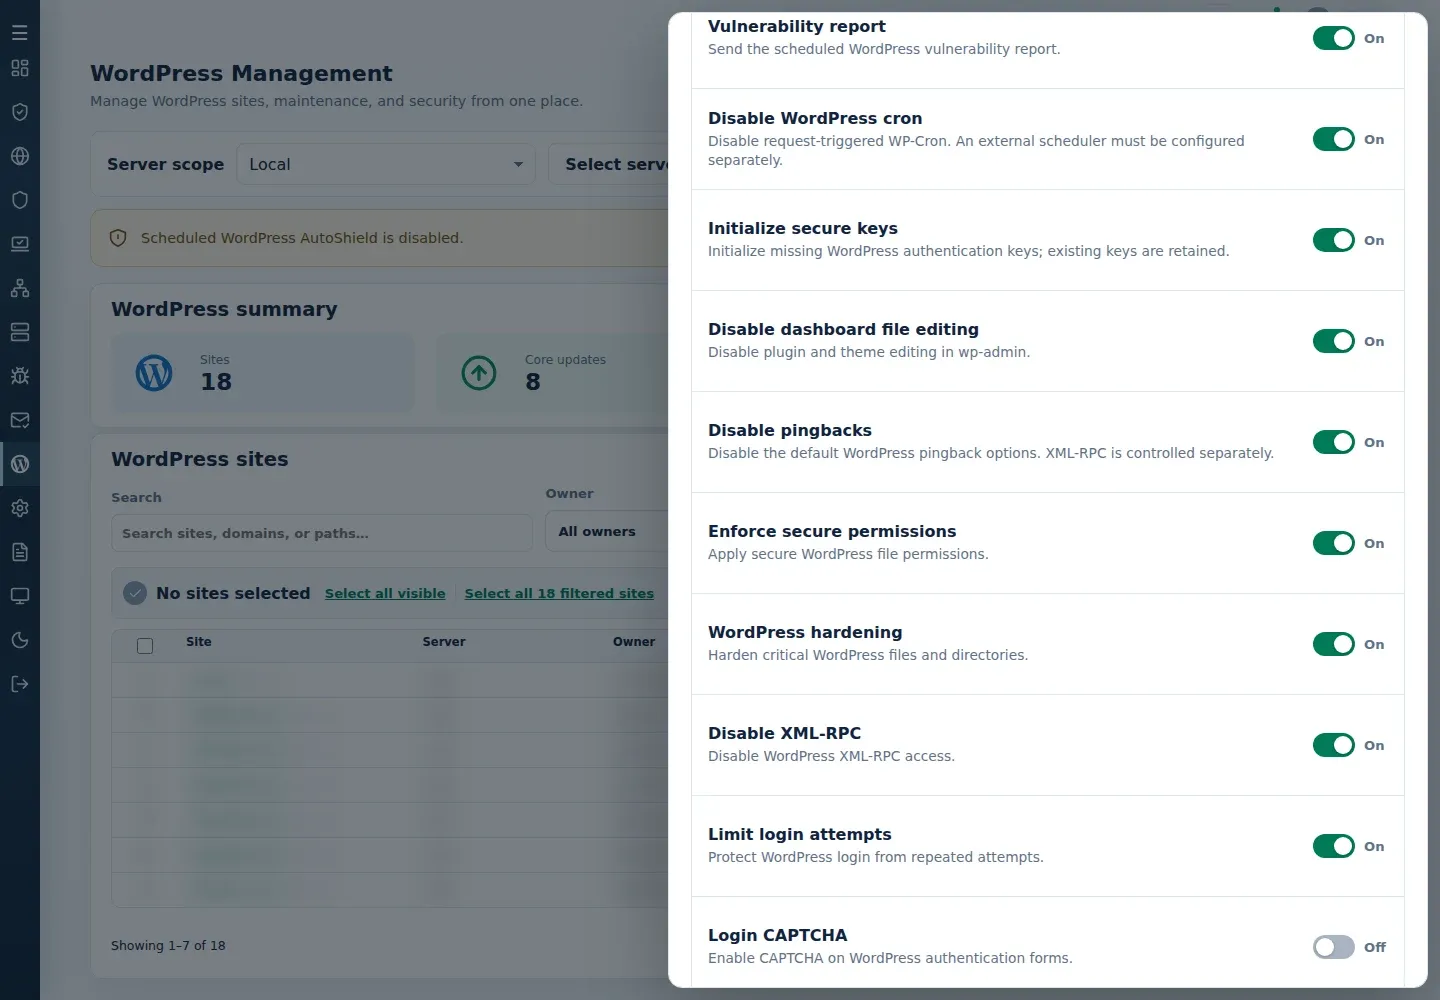Click the Sites count value 18
Screen dimensions: 1440x1000
pyautogui.click(x=216, y=382)
